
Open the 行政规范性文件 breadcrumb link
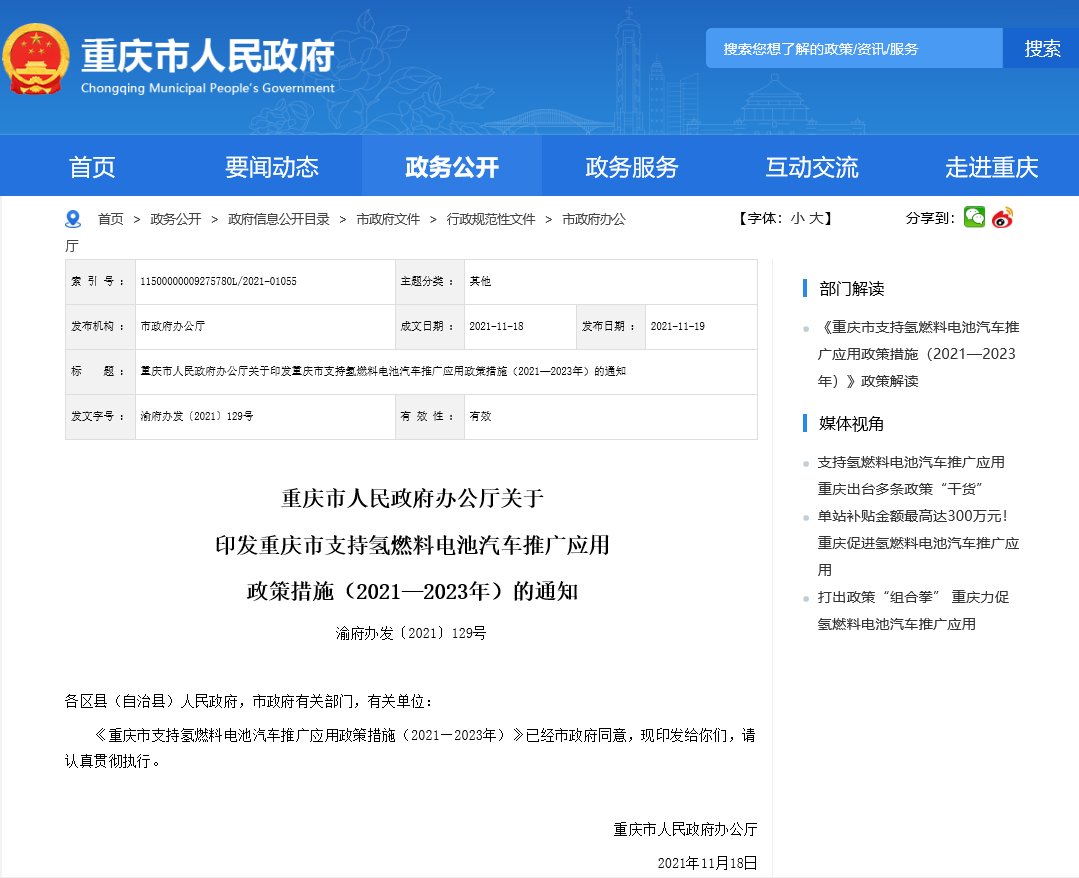click(x=491, y=219)
